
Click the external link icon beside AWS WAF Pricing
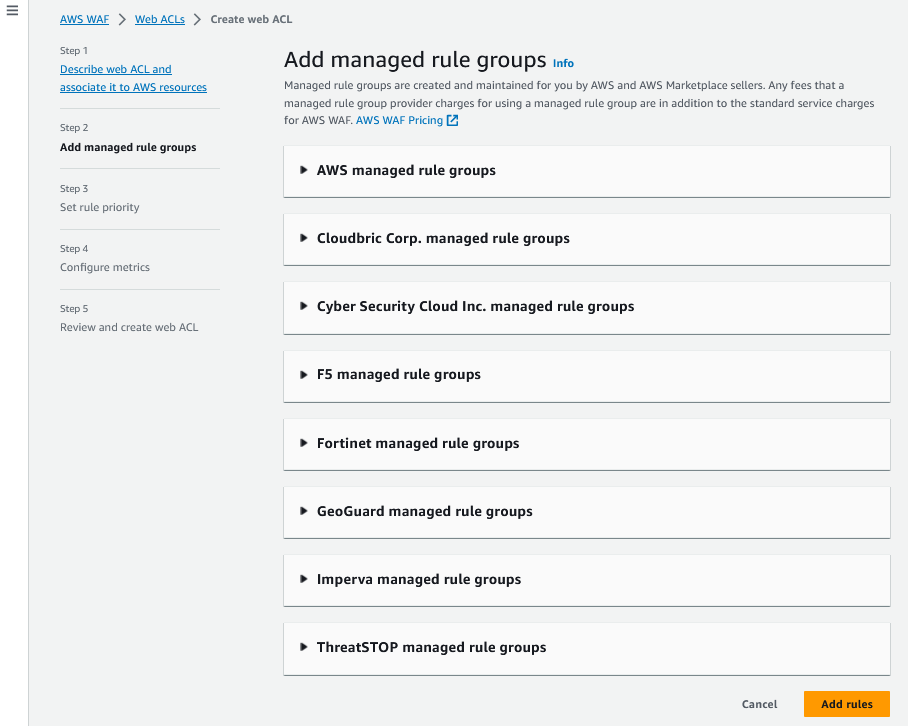pyautogui.click(x=451, y=119)
